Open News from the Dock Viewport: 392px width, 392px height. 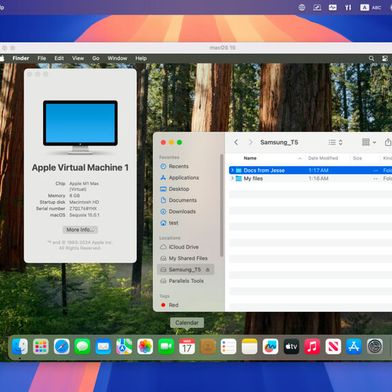pos(333,347)
